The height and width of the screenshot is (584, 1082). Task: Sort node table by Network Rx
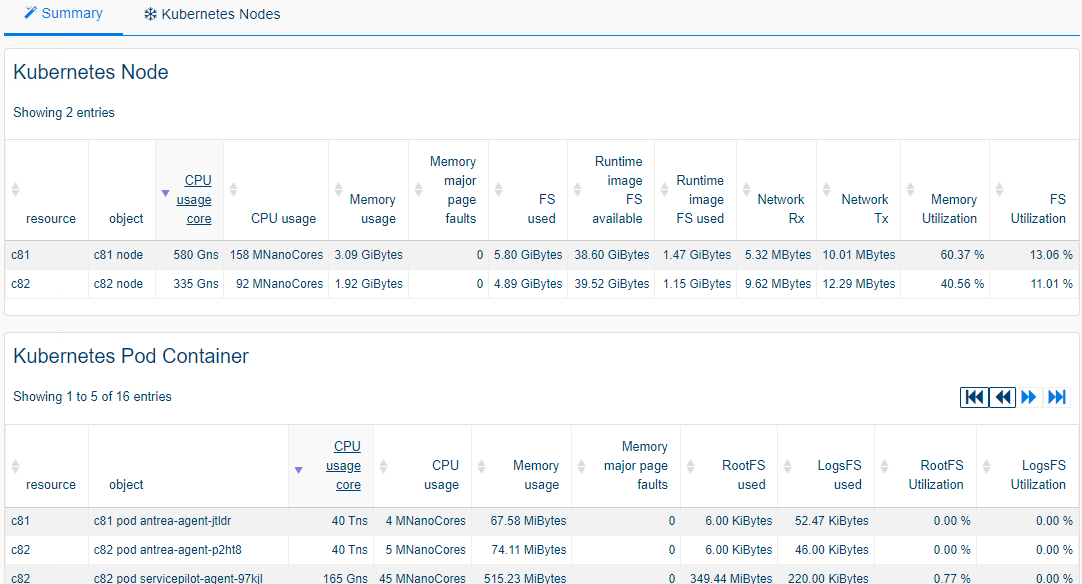780,208
